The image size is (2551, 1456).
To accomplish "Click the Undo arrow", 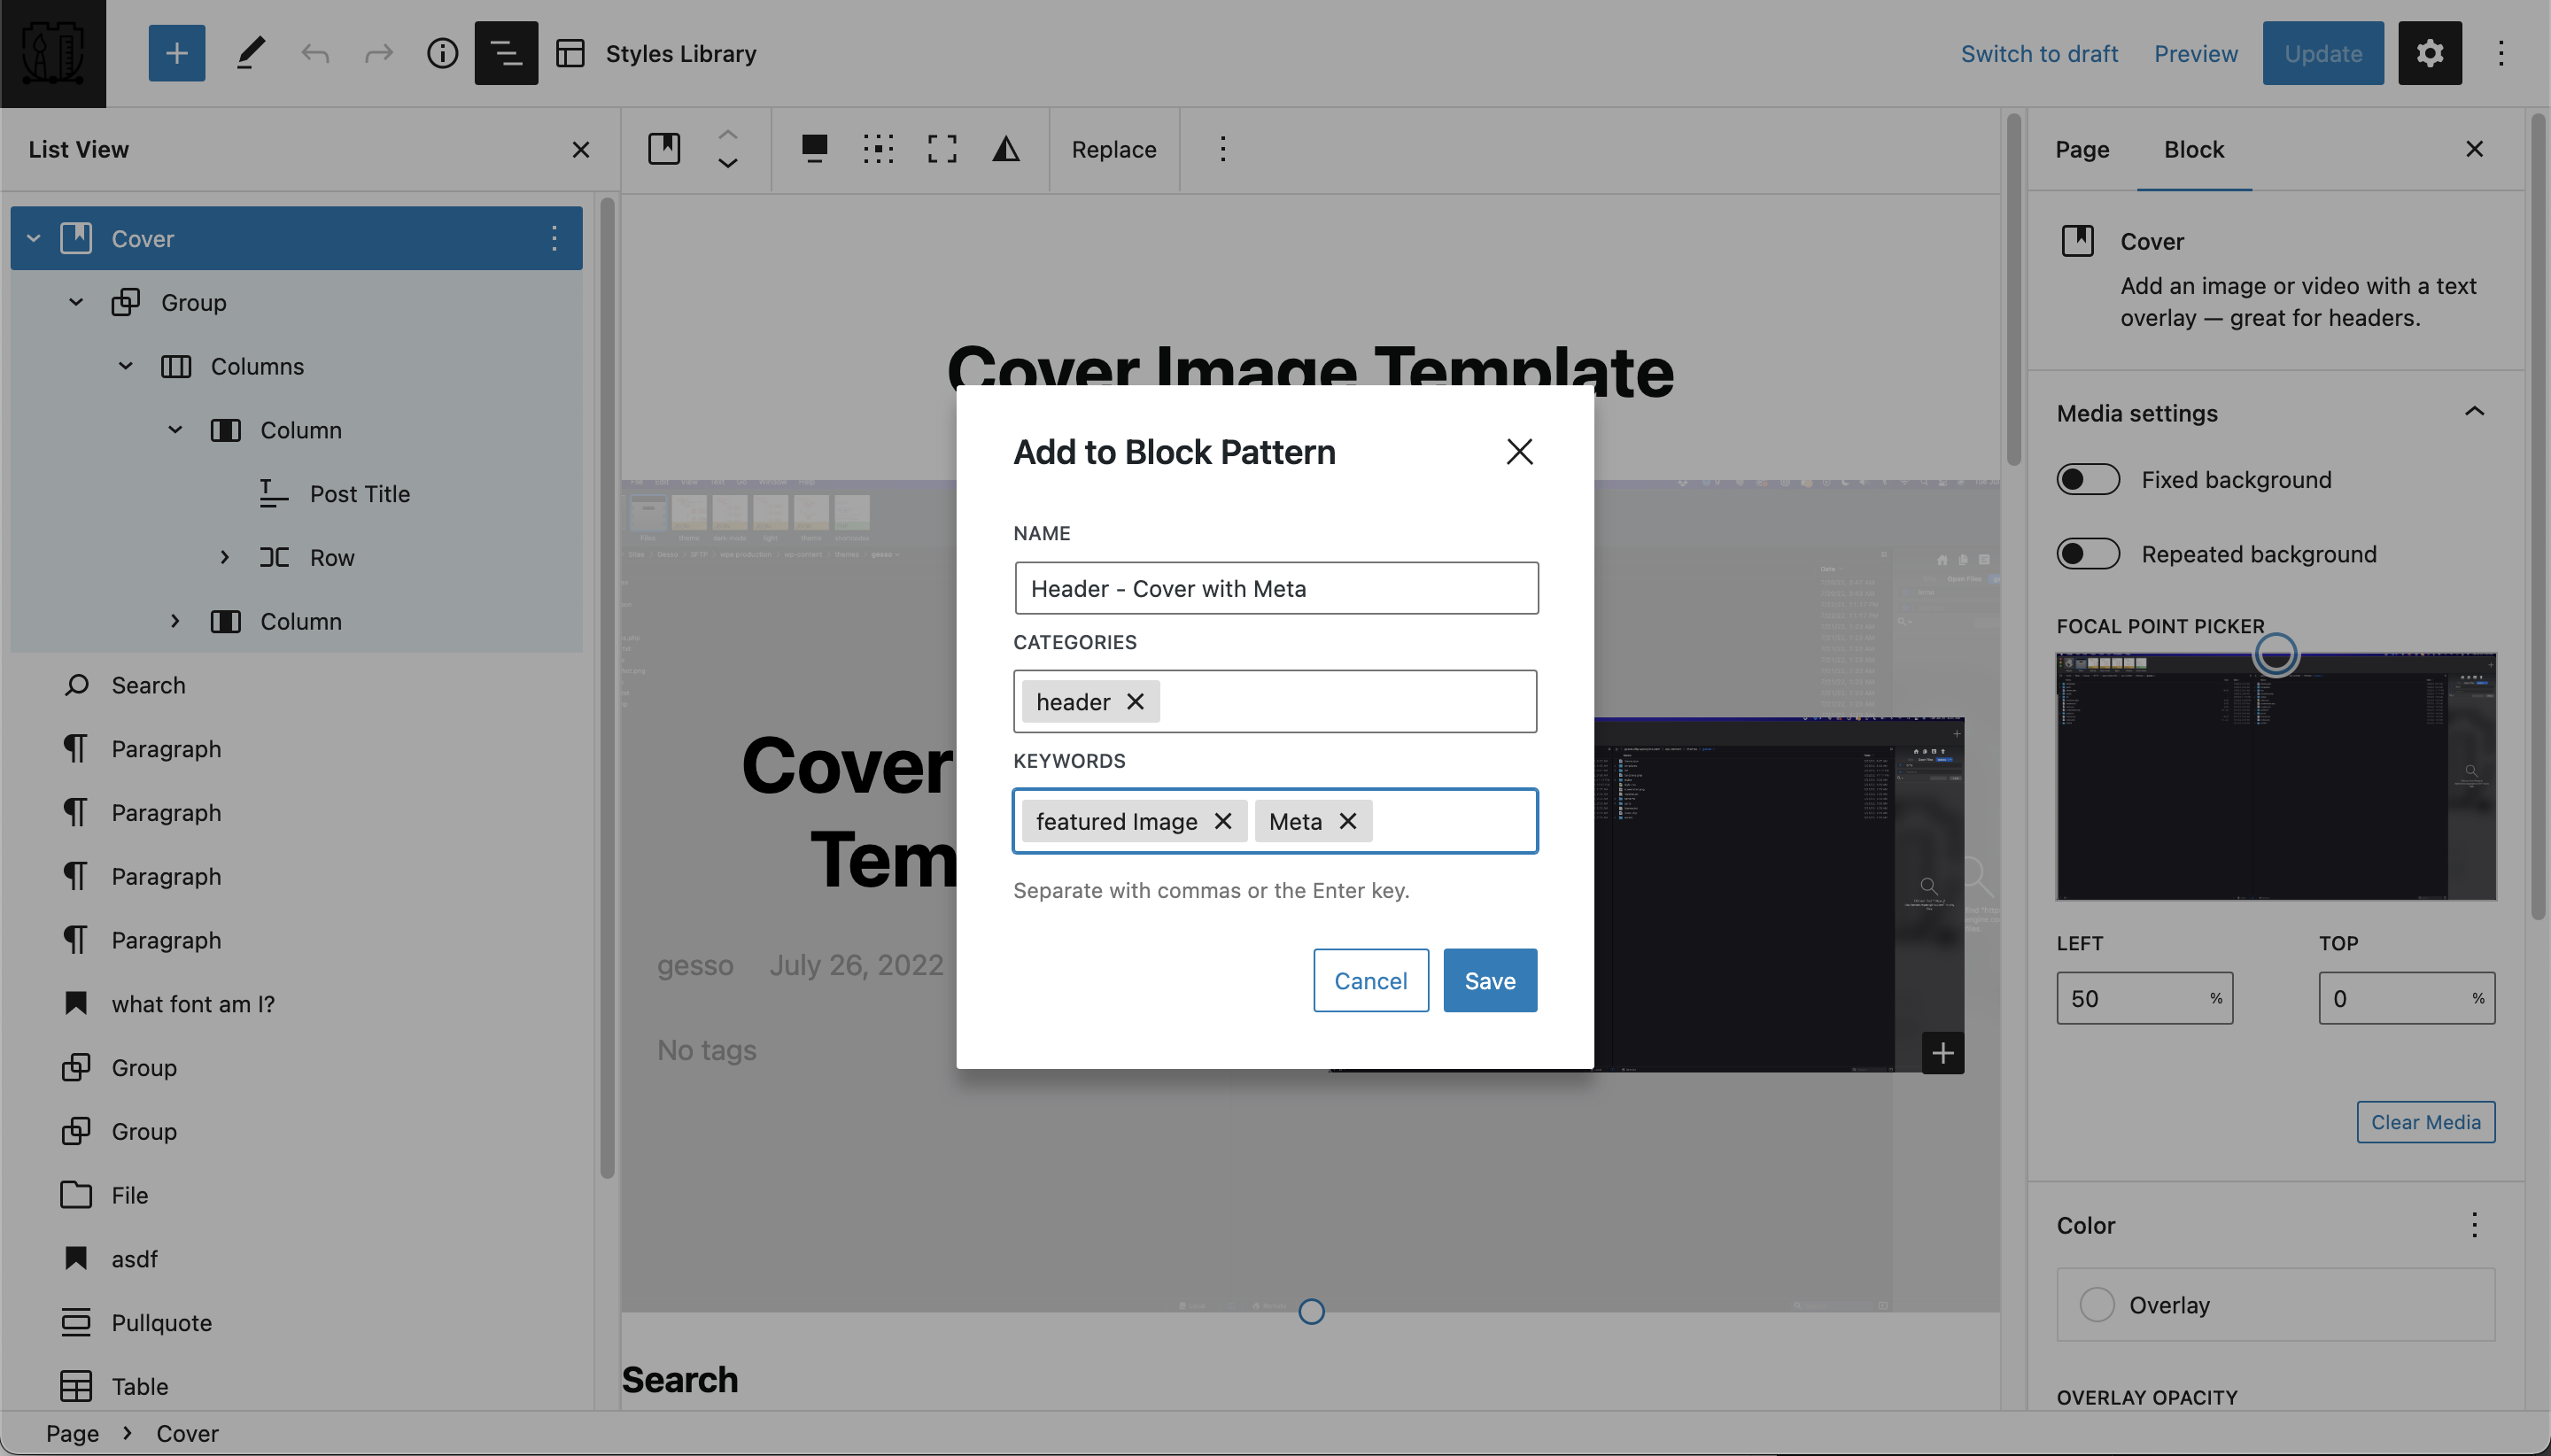I will pyautogui.click(x=315, y=53).
